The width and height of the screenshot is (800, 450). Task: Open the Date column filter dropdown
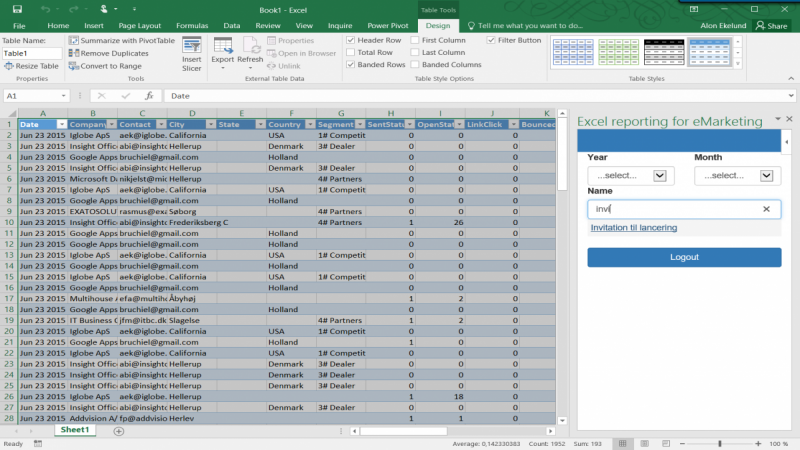(x=61, y=124)
